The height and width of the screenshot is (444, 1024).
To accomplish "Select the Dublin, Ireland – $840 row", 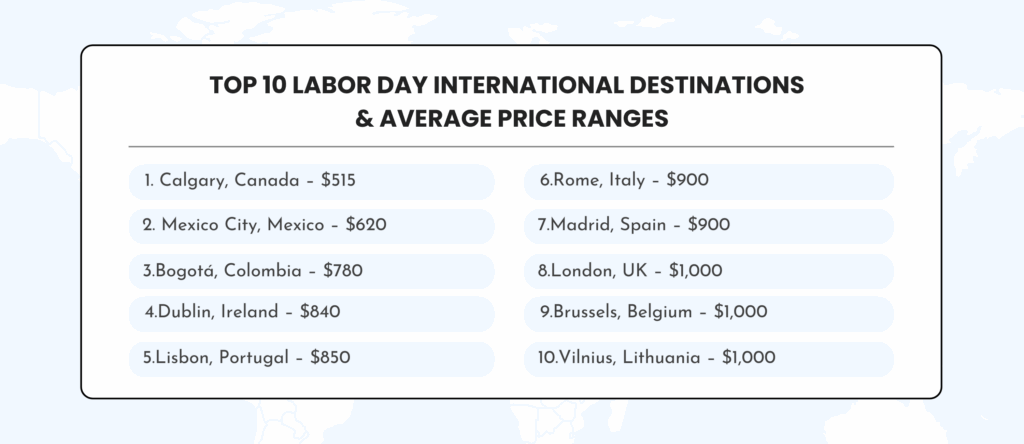I will click(312, 313).
